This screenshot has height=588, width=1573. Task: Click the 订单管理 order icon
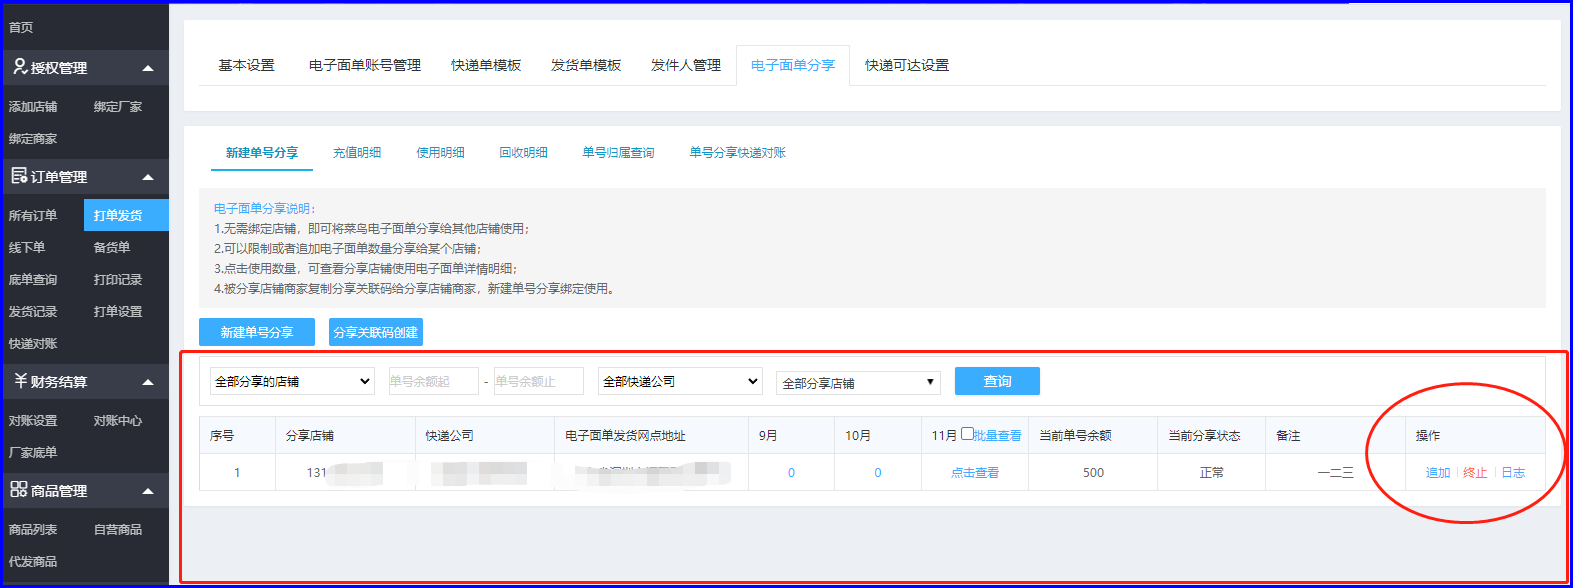19,176
